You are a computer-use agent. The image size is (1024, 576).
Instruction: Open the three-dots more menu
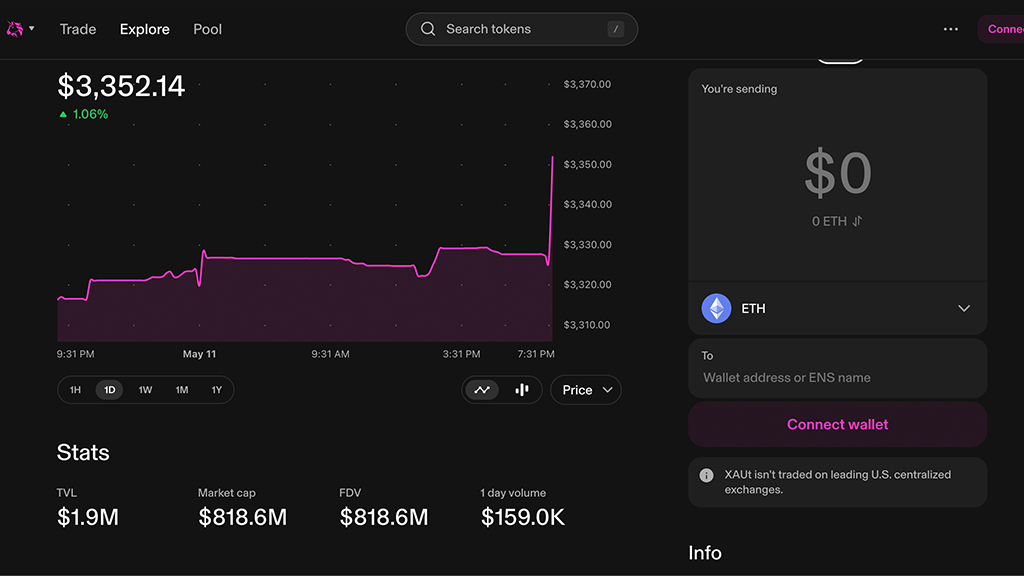tap(950, 29)
